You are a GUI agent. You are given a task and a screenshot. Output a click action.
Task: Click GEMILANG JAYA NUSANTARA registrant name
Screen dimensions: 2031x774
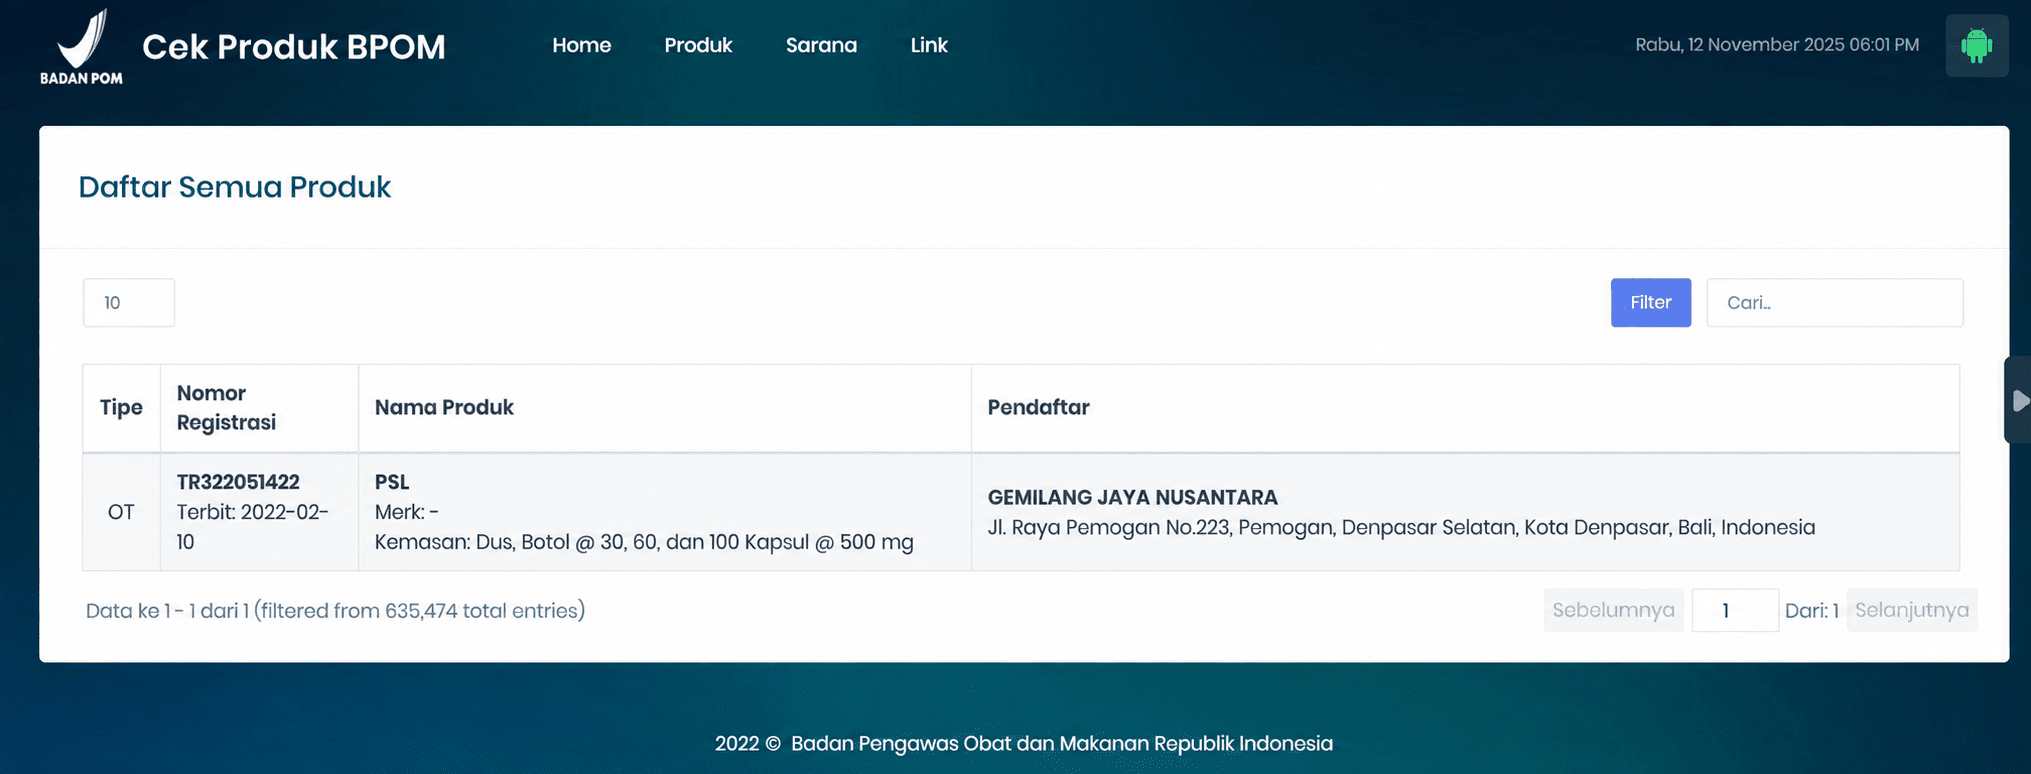pos(1132,497)
